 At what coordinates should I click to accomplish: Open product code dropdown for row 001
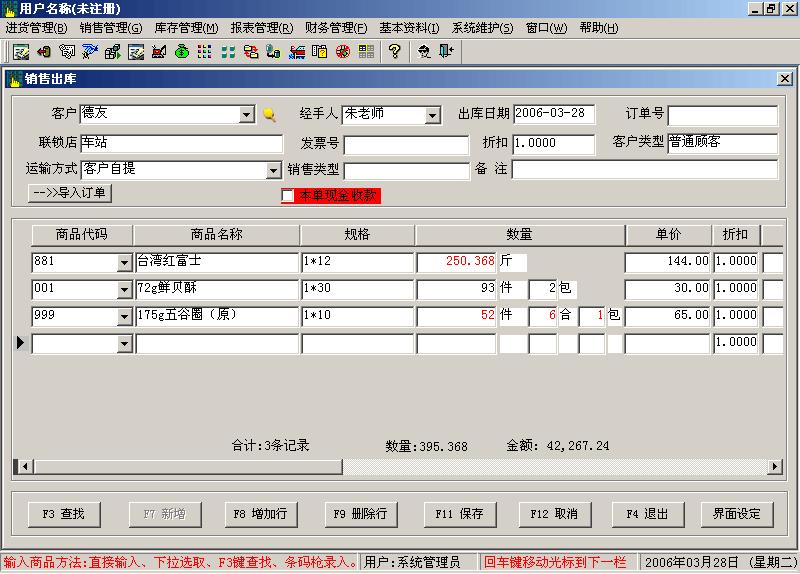[x=124, y=290]
